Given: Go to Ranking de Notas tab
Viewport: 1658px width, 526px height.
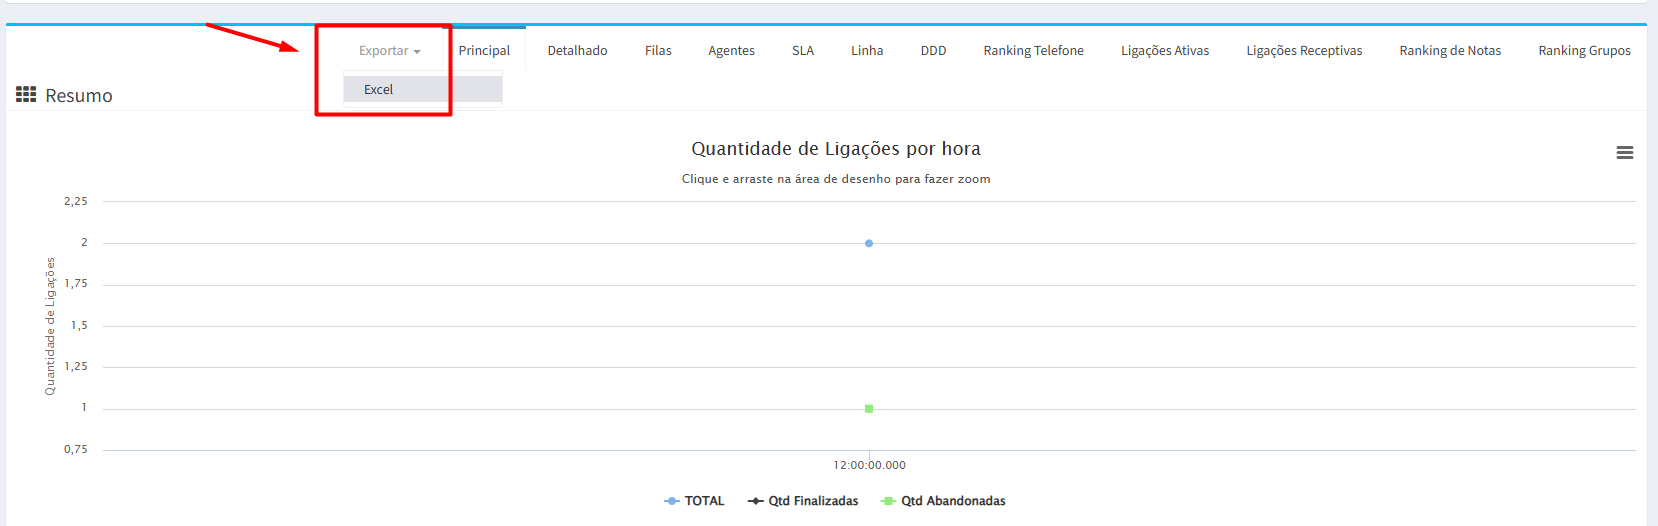Looking at the screenshot, I should click(x=1450, y=51).
